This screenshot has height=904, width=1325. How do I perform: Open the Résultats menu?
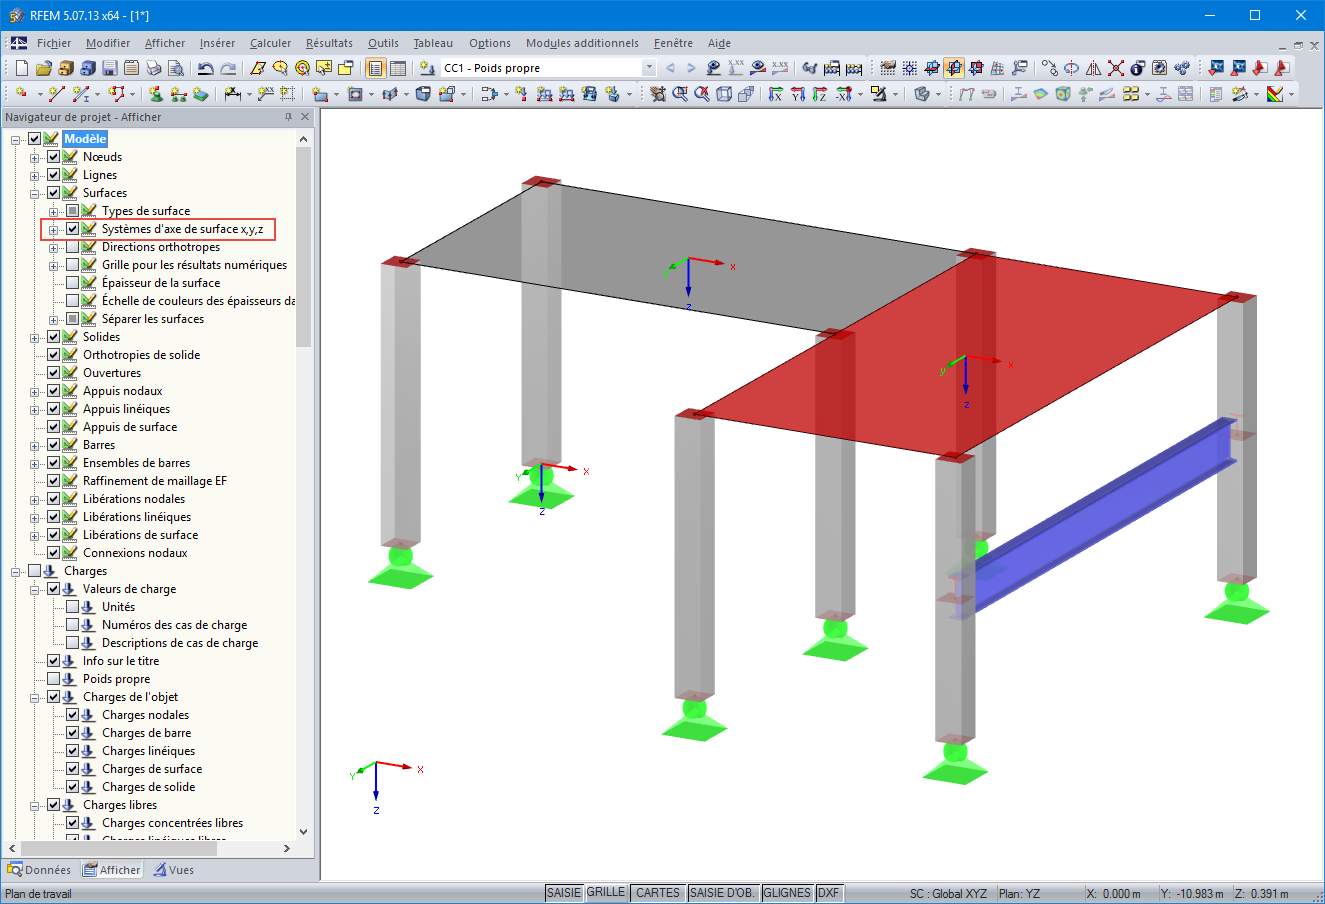click(329, 43)
